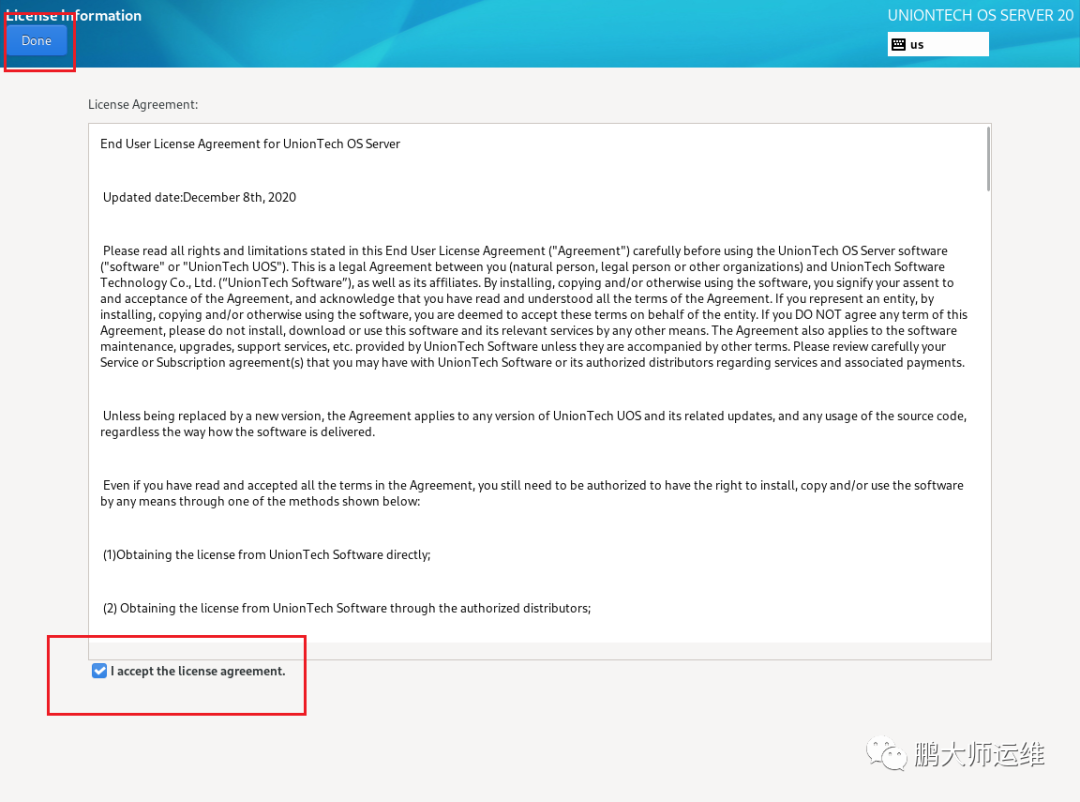
Task: Click the paragraph starting 'Unless being replaced'
Action: pos(534,424)
